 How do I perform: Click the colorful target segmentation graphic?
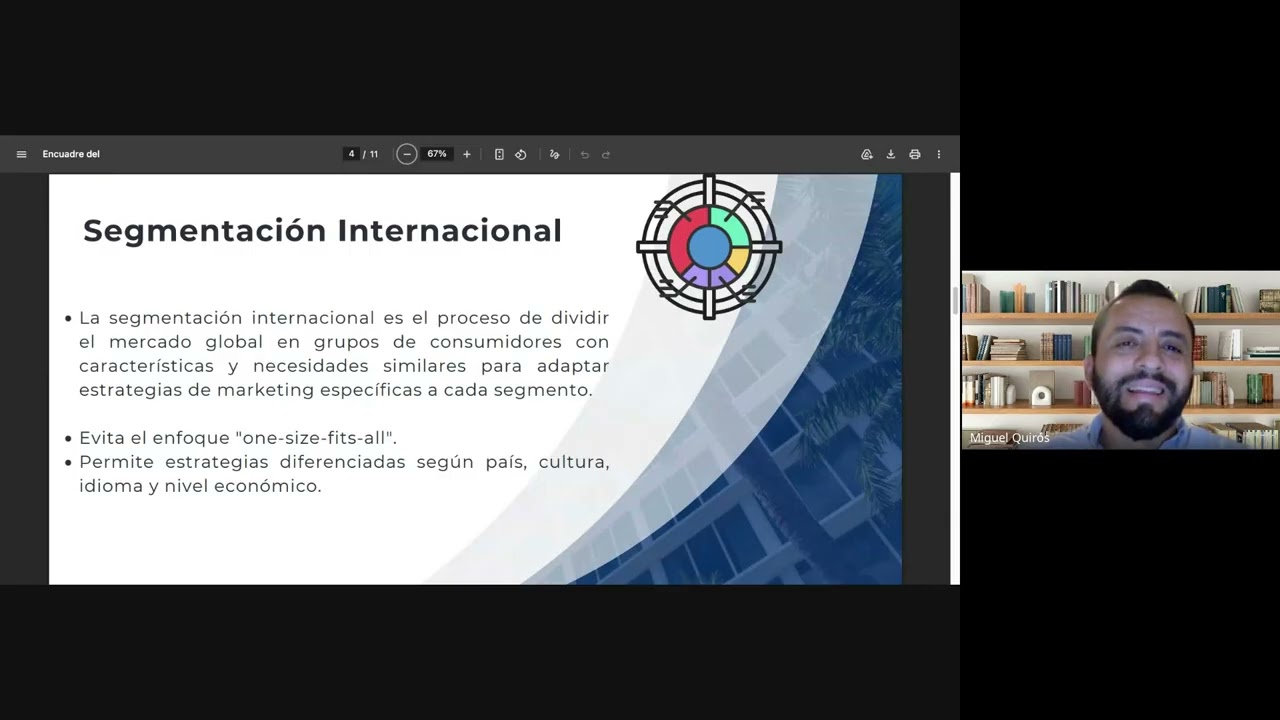(709, 247)
